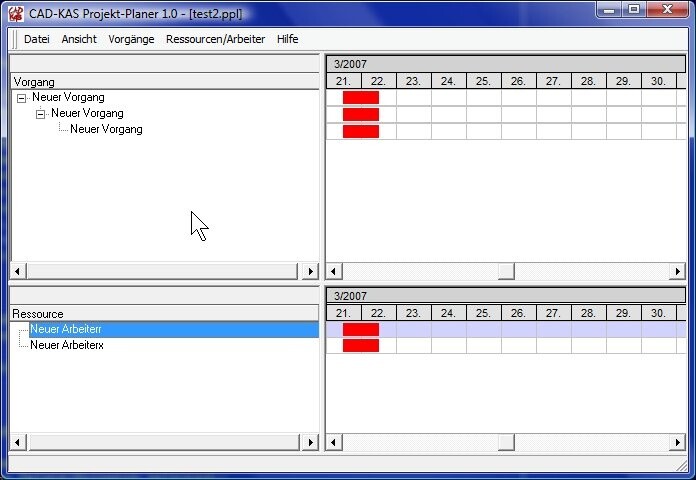Screen dimensions: 696x480
Task: Select the top-level Neuer Vorgang task
Action: click(x=68, y=97)
